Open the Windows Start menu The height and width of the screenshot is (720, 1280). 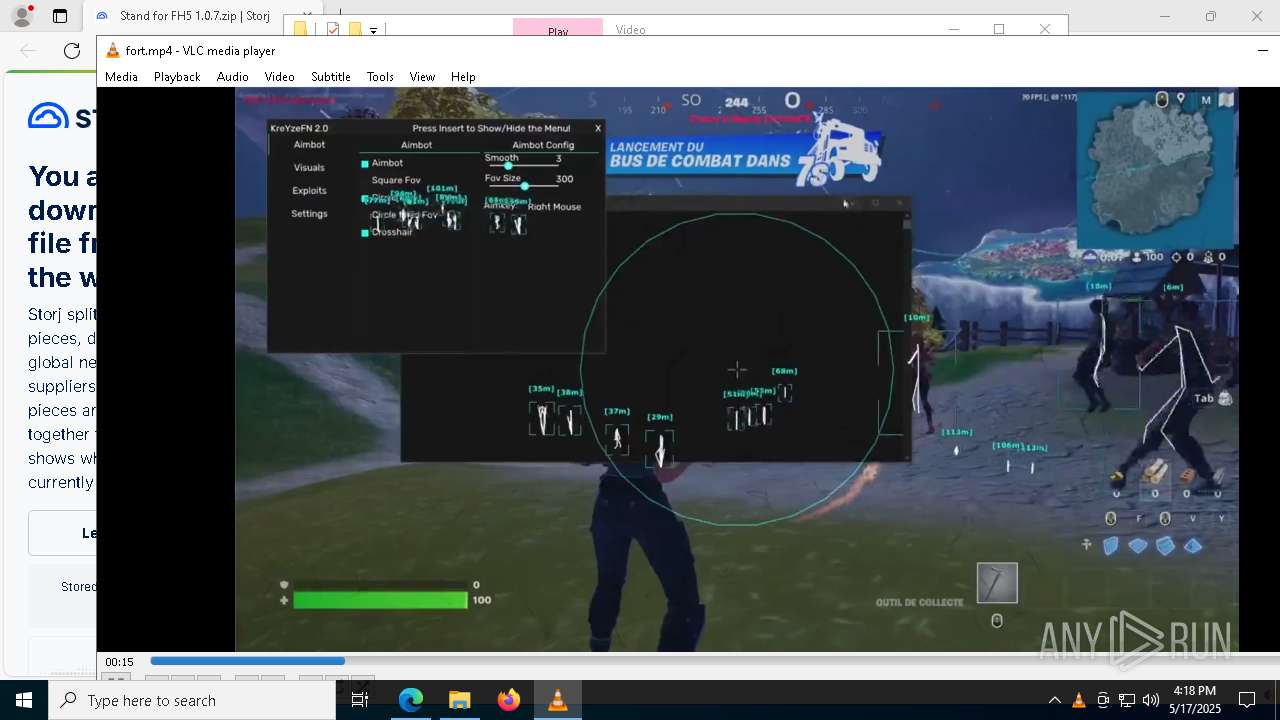pos(24,700)
